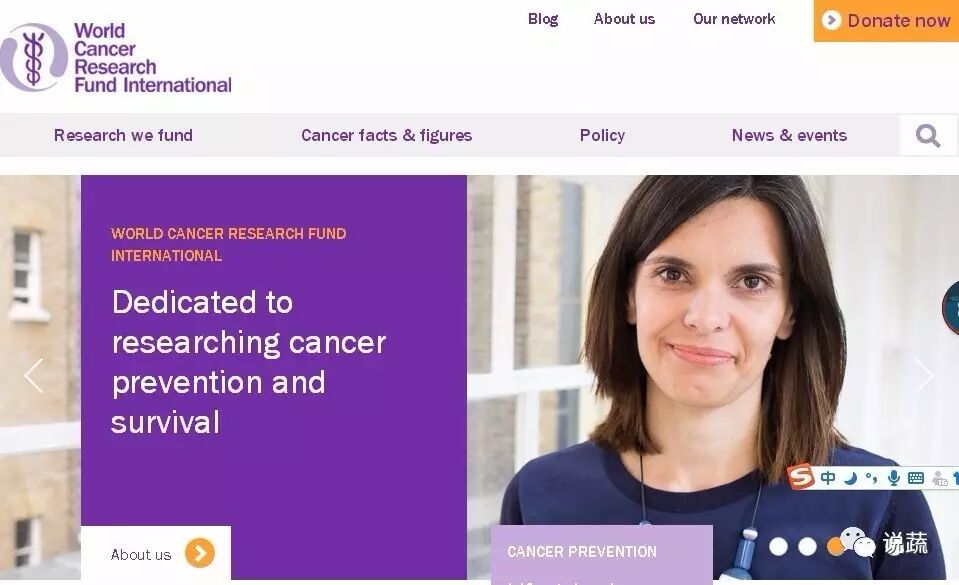Open the Research we fund menu

(124, 135)
